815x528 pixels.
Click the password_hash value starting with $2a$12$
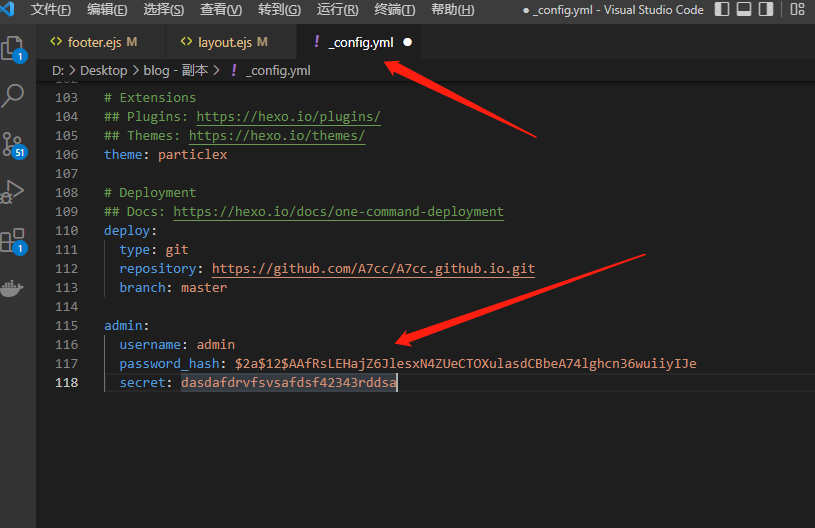coord(465,364)
